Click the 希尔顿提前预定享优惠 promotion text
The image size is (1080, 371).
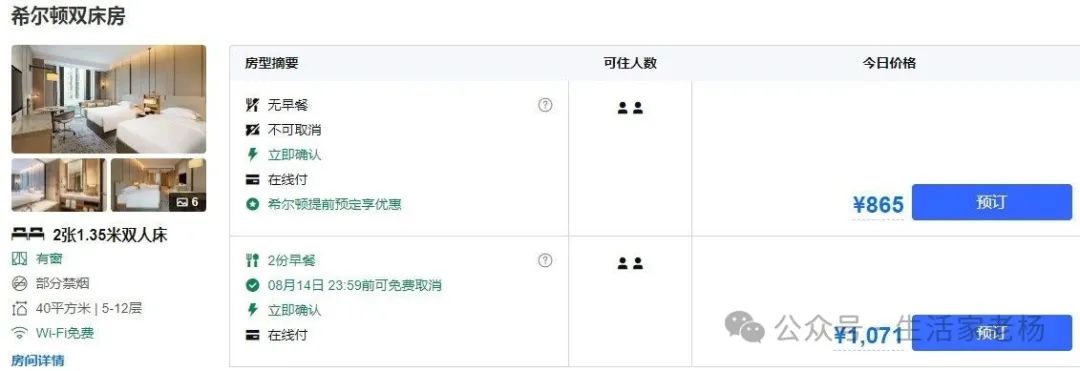[335, 204]
